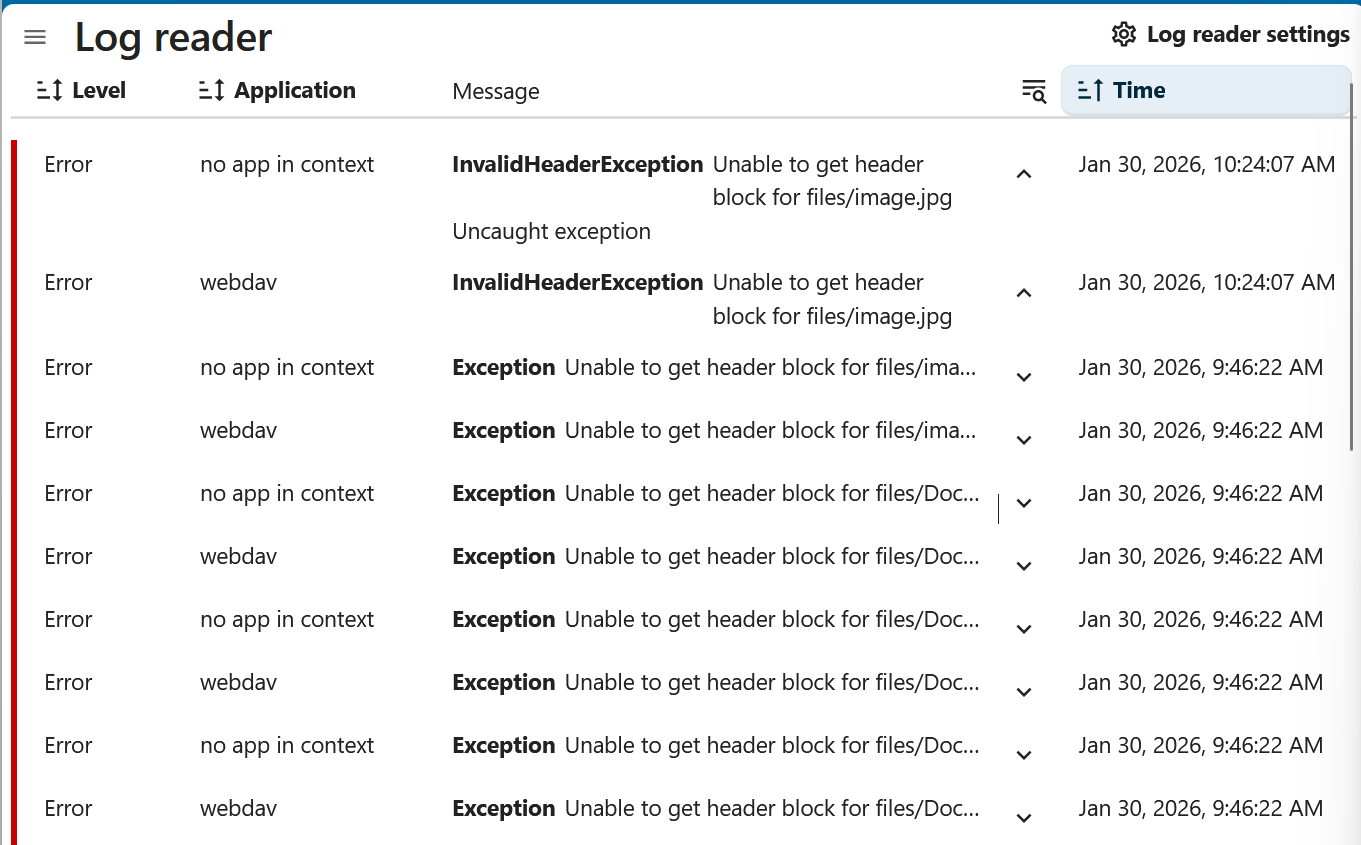
Task: Sort log entries by Time
Action: tap(1139, 91)
